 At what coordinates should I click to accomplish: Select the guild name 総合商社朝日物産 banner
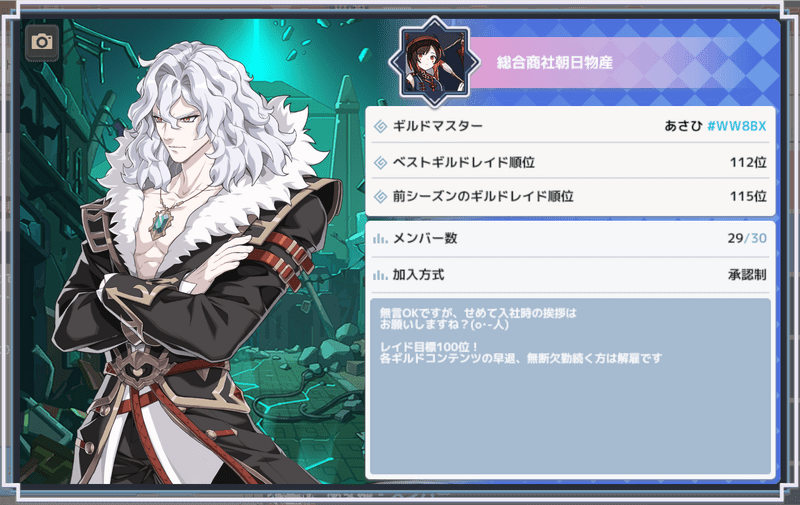555,63
